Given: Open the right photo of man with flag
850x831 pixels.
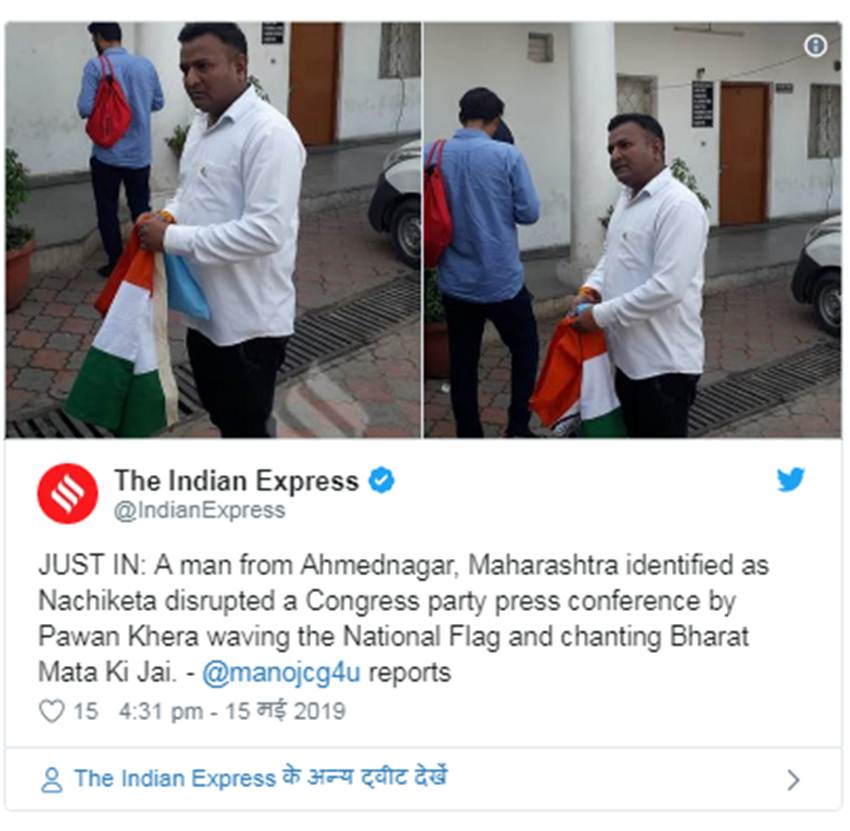Looking at the screenshot, I should point(632,230).
